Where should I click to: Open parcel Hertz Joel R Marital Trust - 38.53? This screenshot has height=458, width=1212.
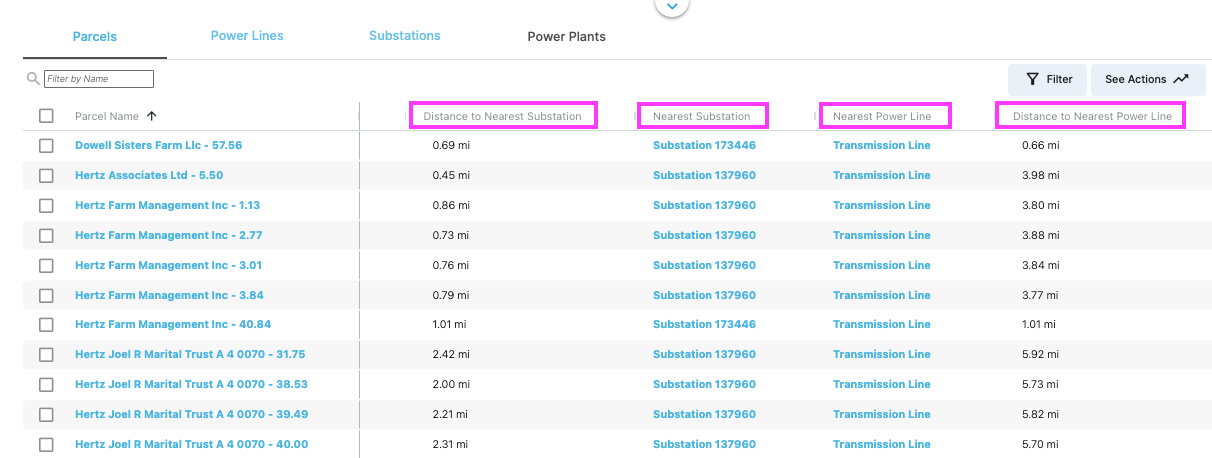point(191,385)
